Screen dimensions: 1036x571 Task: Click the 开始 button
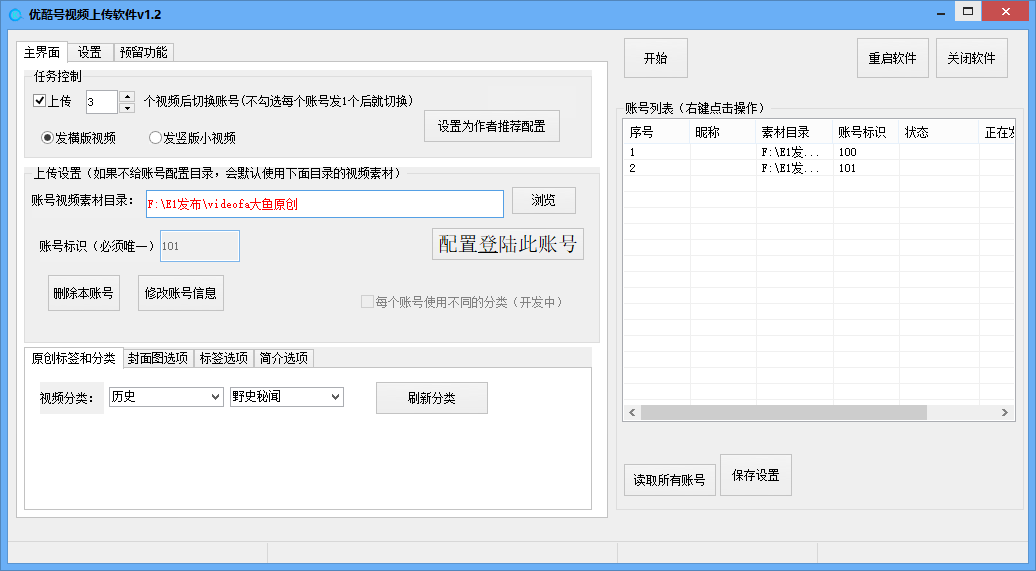tap(655, 58)
